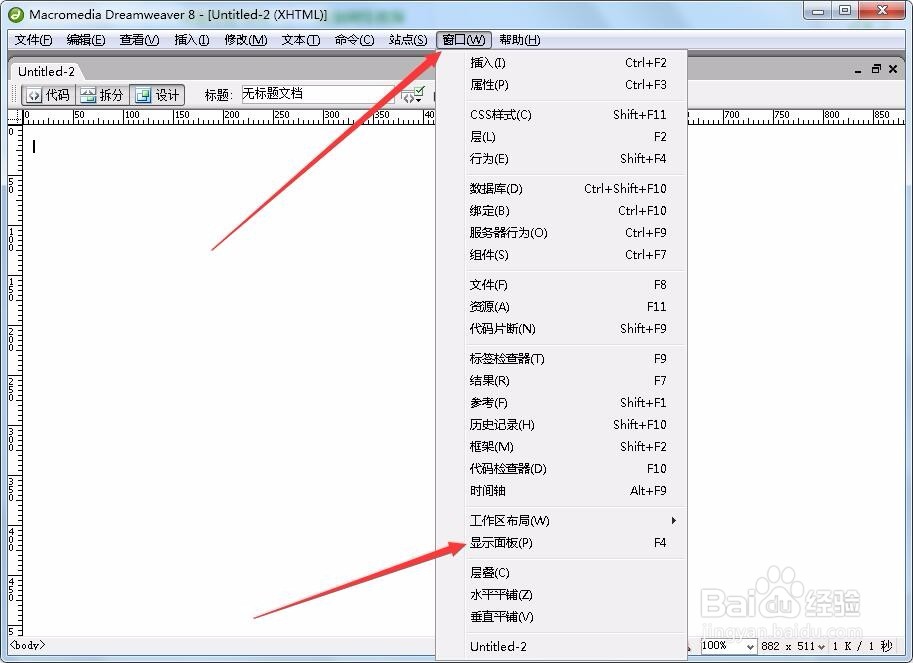The width and height of the screenshot is (913, 663).
Task: Open the 插入(I) menu in menu bar
Action: [192, 40]
